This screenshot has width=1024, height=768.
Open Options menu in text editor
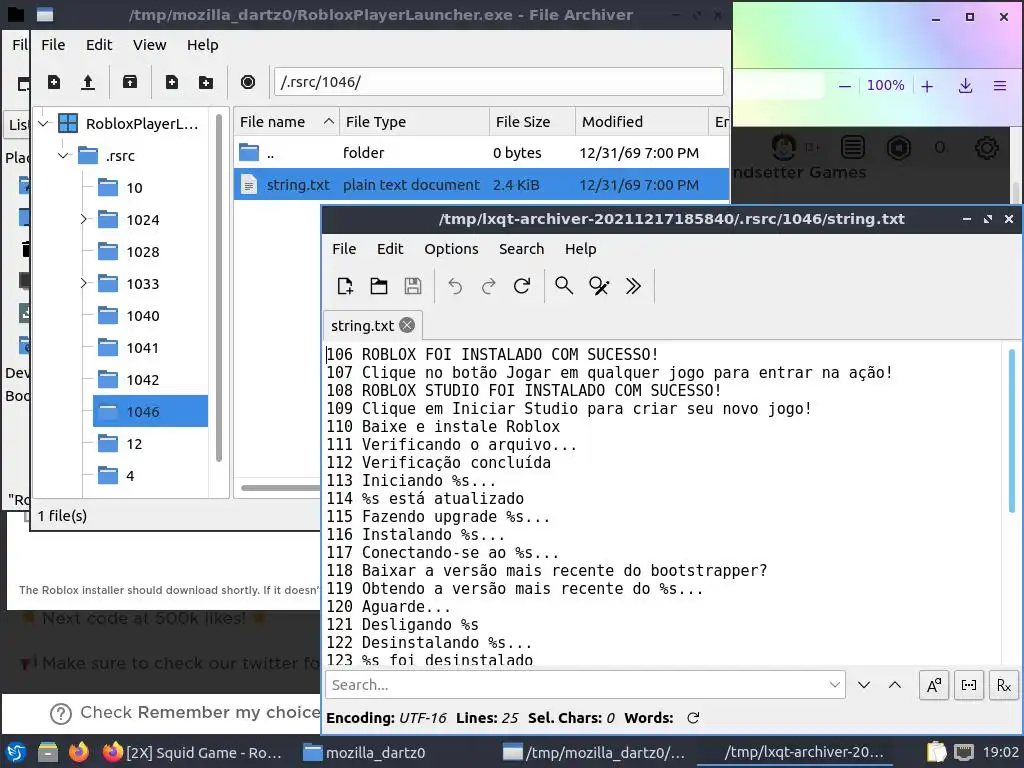(x=451, y=249)
